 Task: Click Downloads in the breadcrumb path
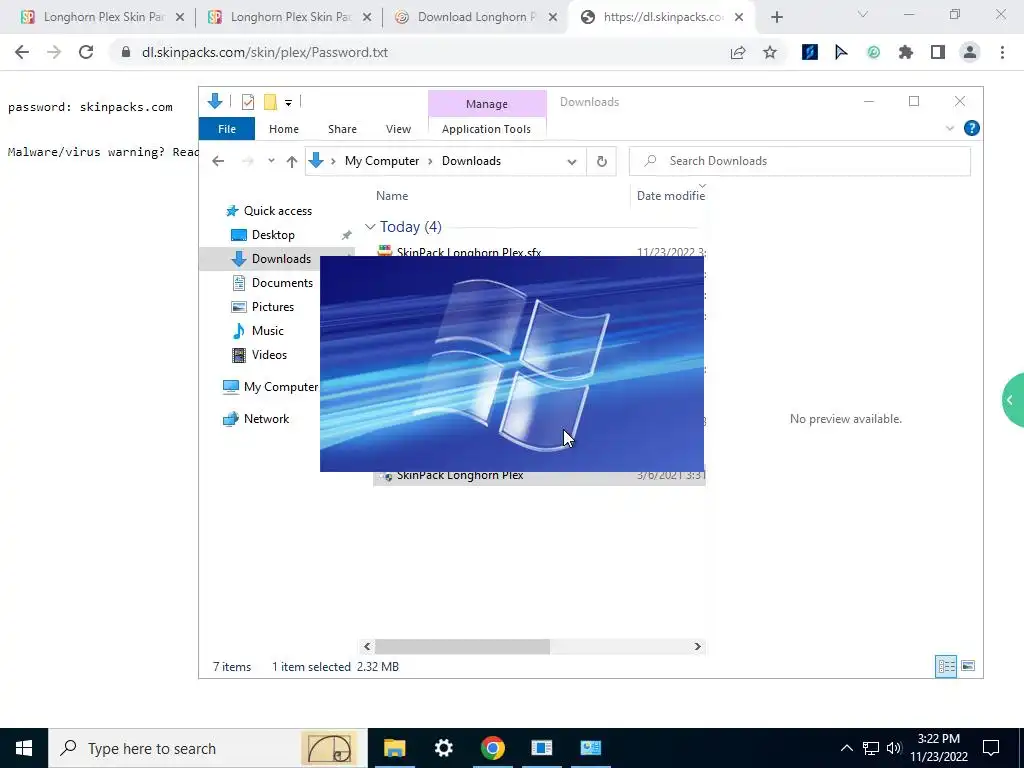coord(472,161)
